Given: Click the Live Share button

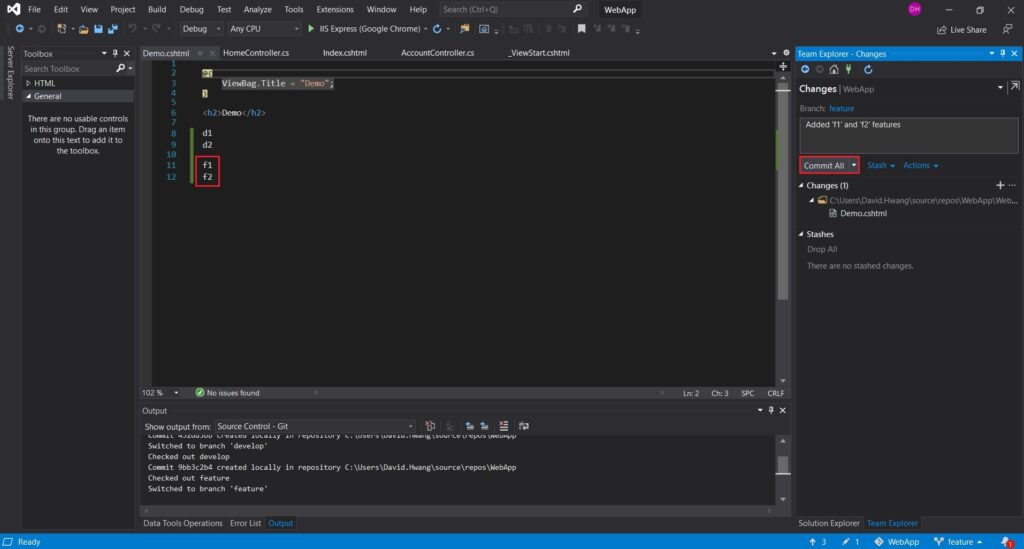Looking at the screenshot, I should pos(960,30).
